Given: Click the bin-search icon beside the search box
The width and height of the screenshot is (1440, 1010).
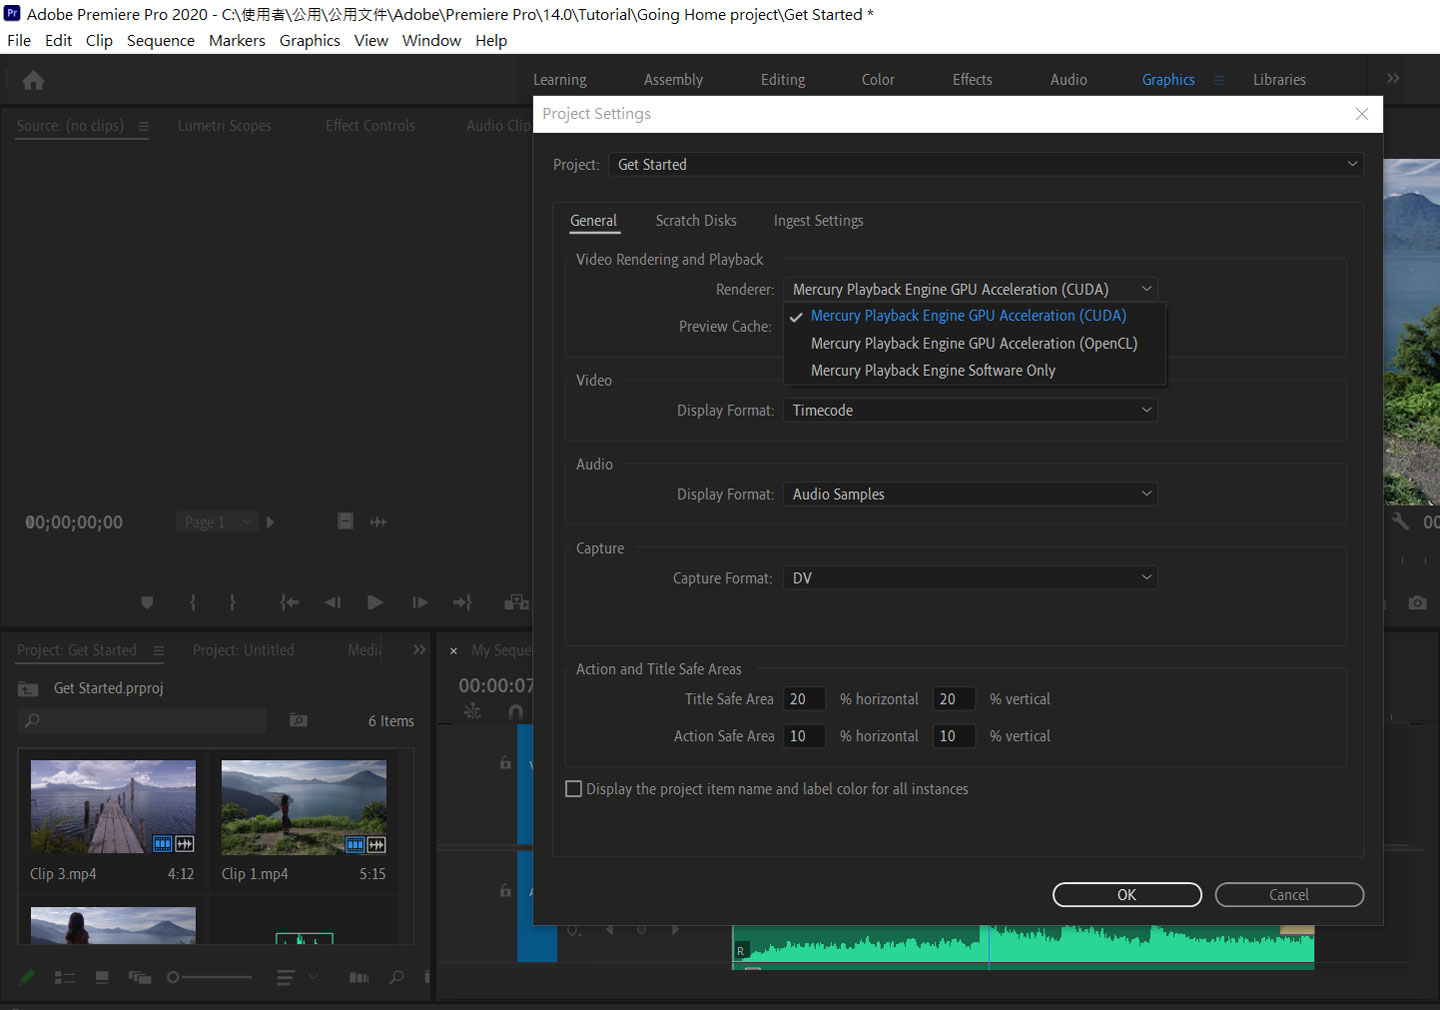Looking at the screenshot, I should [x=298, y=720].
